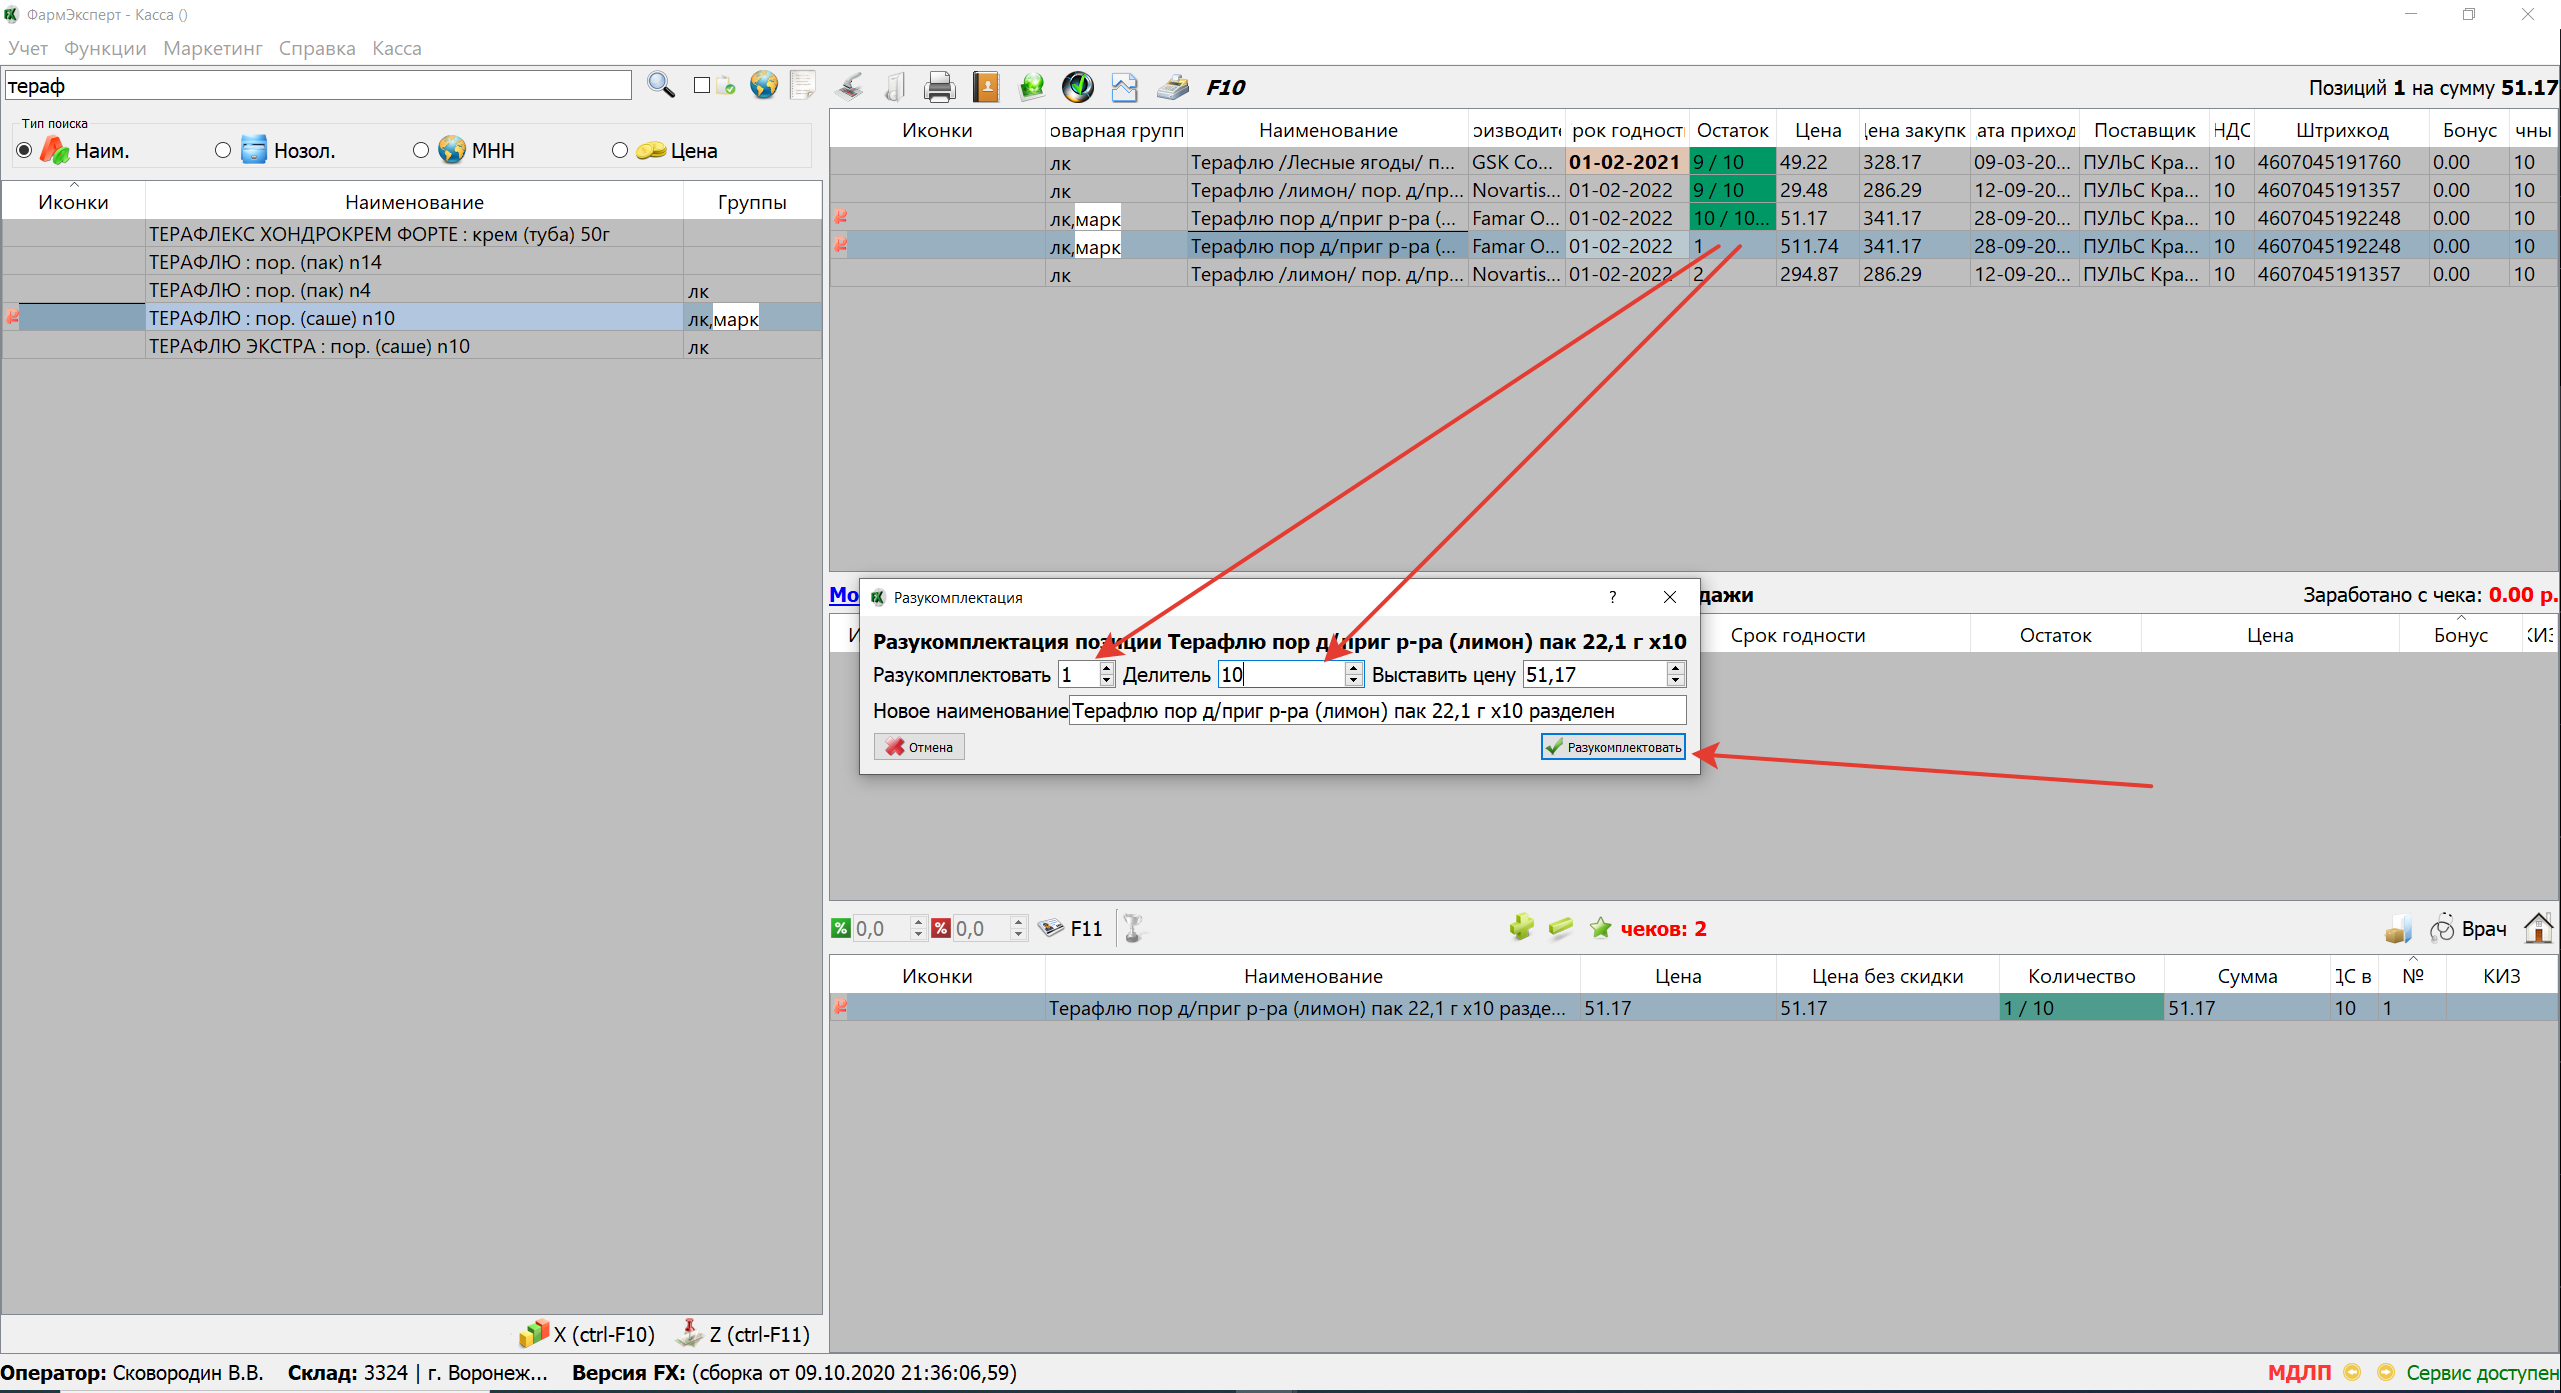Decrease the Выставить цену spinner
This screenshot has width=2561, height=1393.
(x=1675, y=681)
